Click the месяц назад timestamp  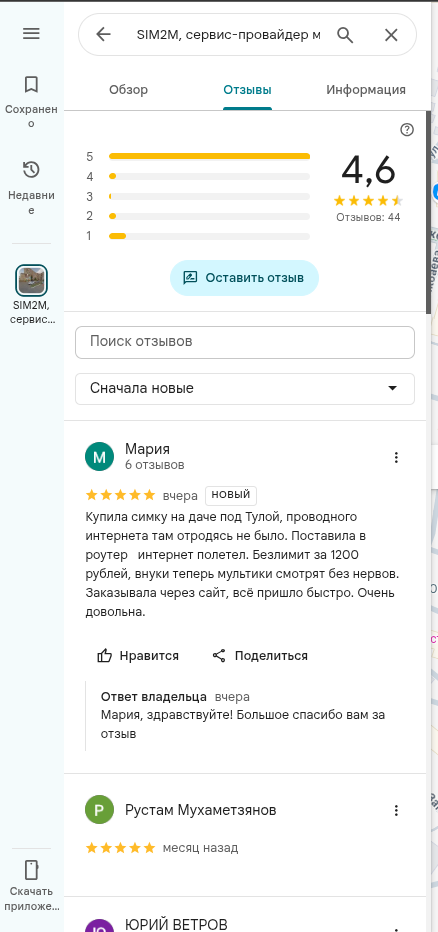tap(201, 848)
